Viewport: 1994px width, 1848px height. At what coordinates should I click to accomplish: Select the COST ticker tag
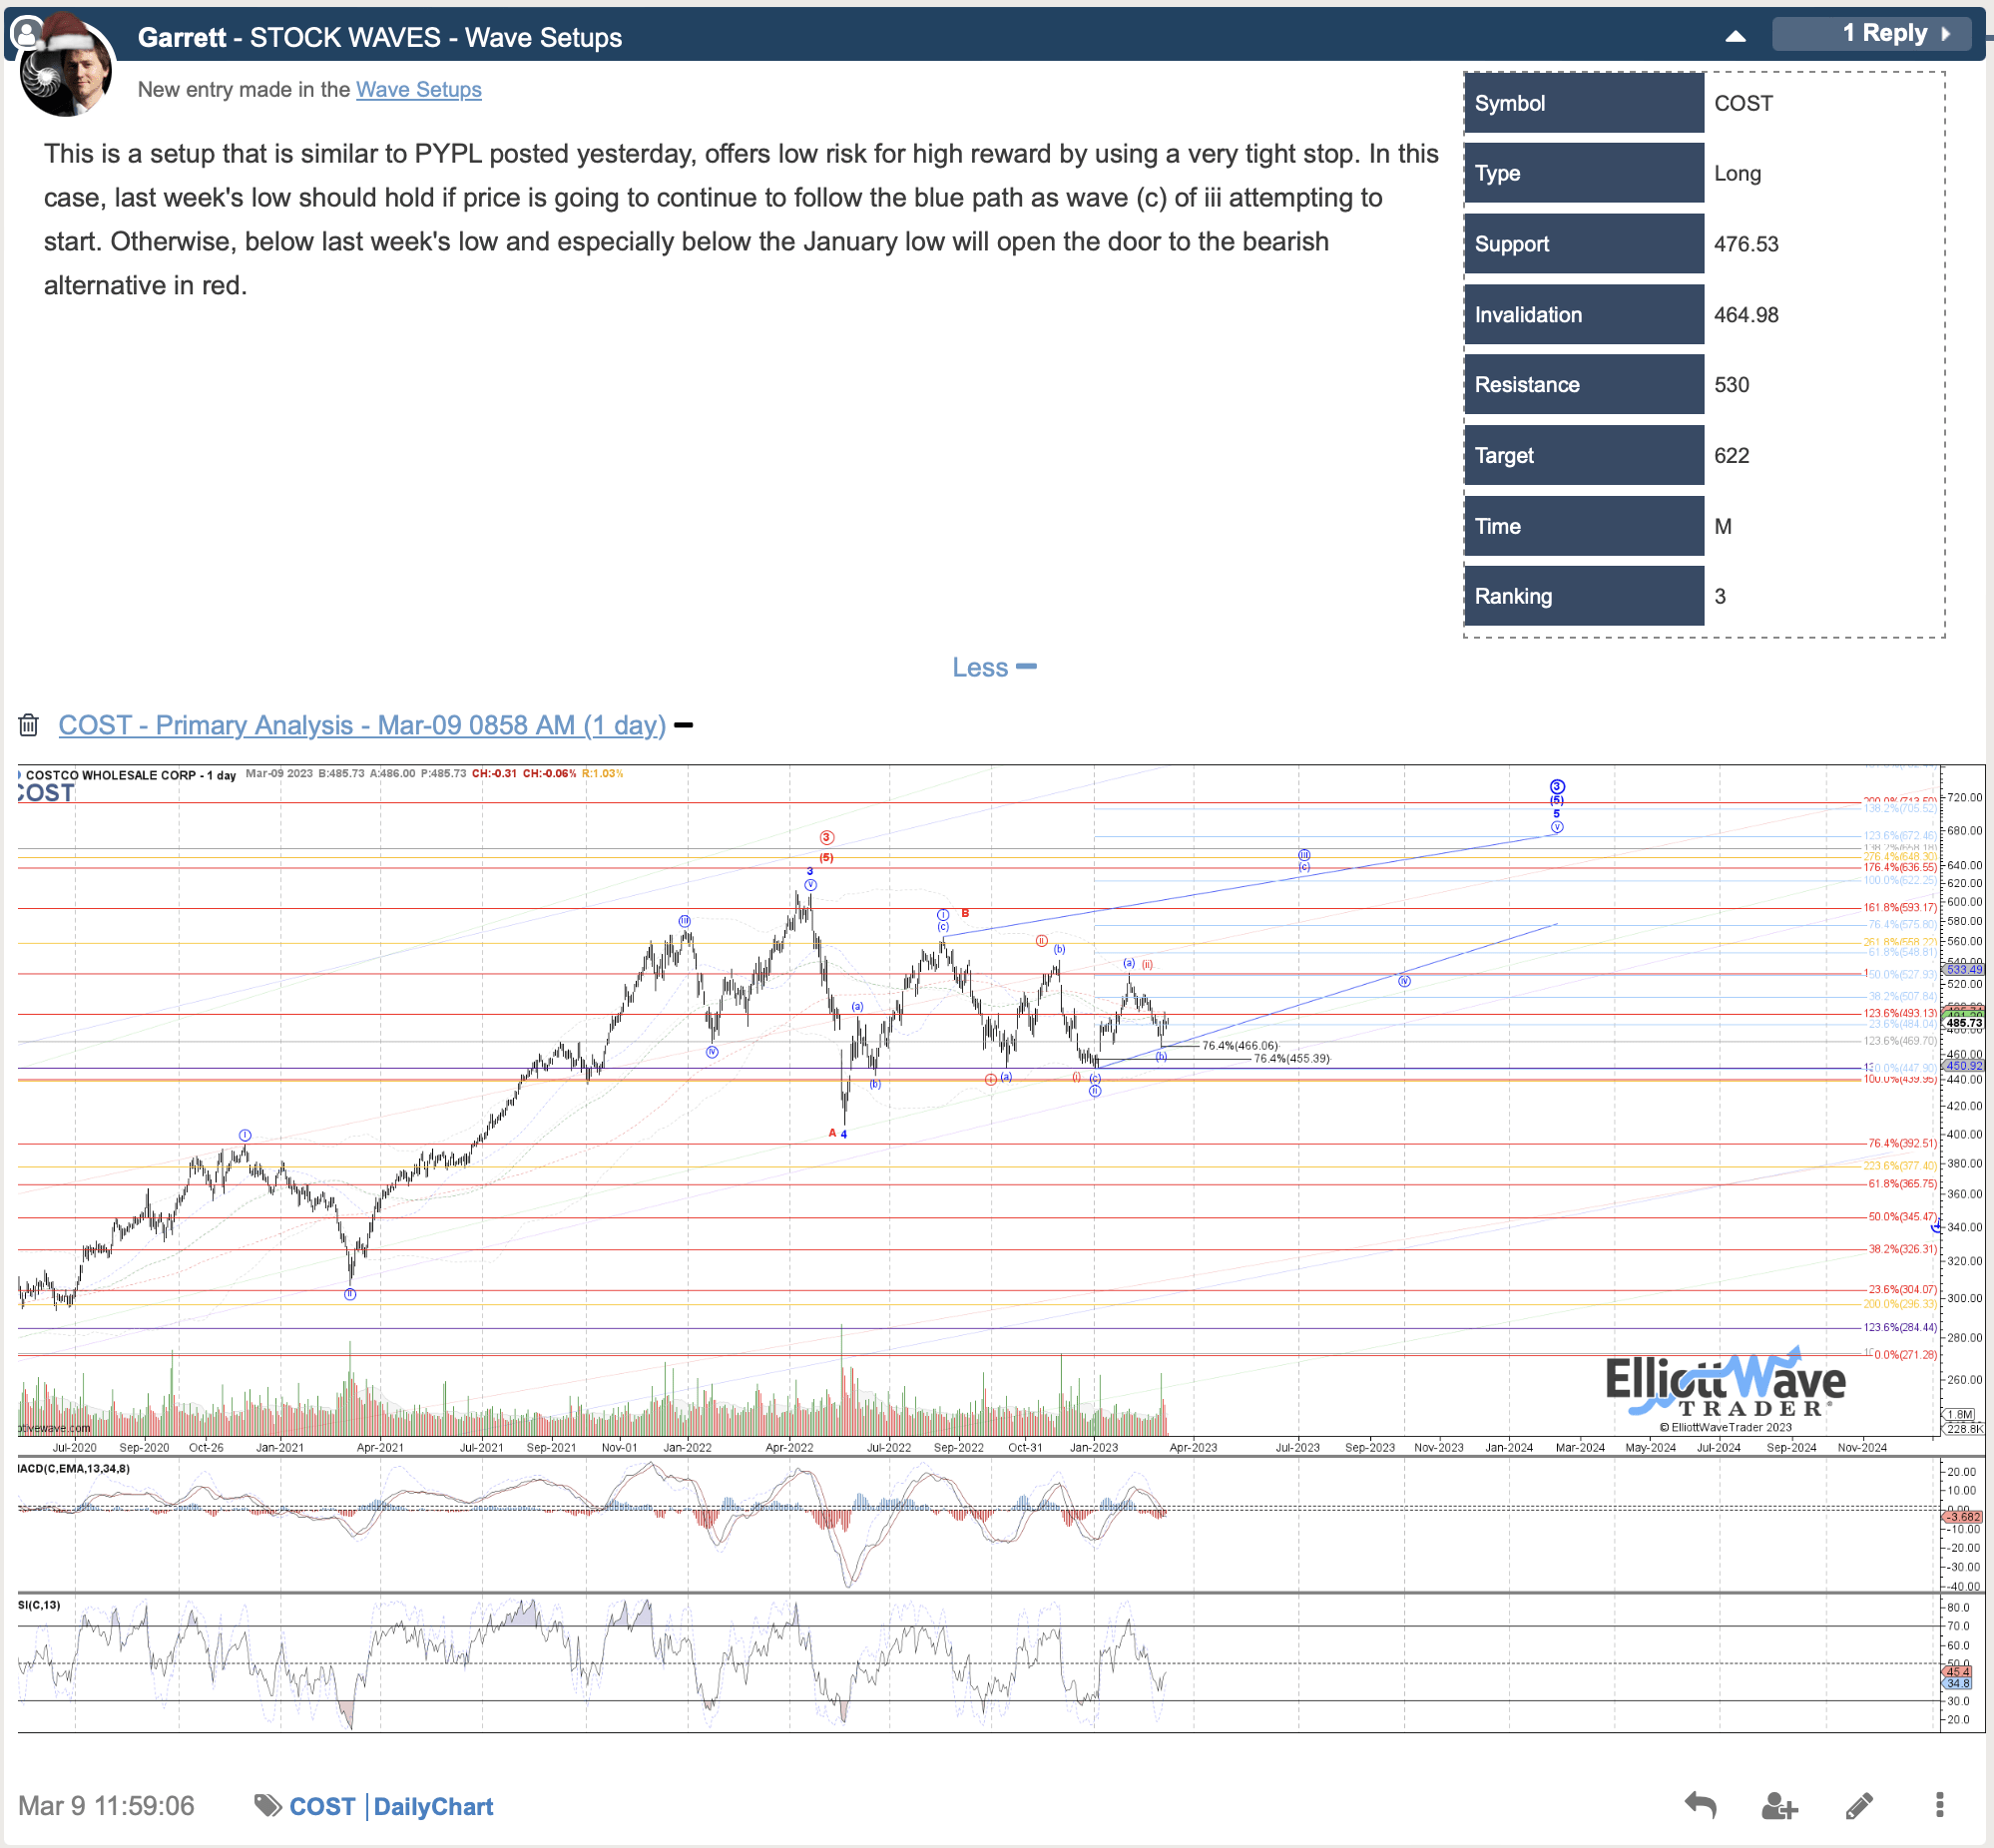coord(321,1806)
